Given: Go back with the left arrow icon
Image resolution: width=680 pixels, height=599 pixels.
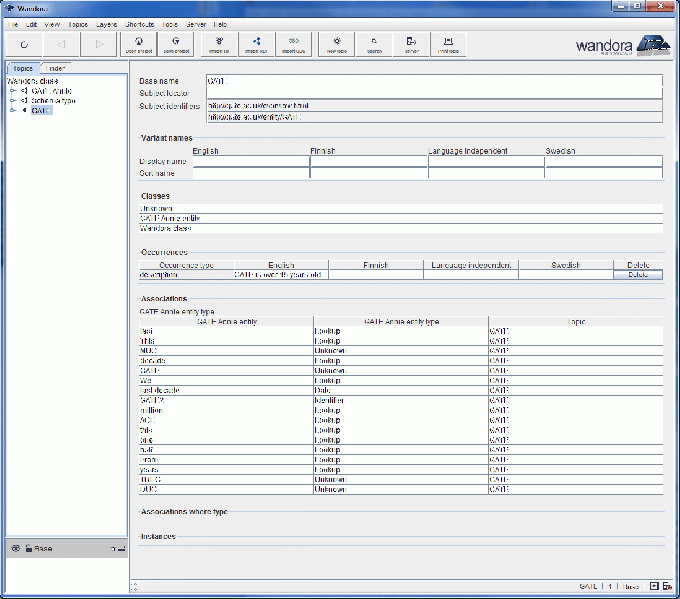Looking at the screenshot, I should click(61, 44).
